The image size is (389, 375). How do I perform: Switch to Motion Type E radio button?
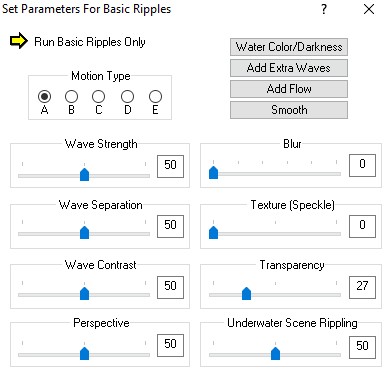coord(155,97)
